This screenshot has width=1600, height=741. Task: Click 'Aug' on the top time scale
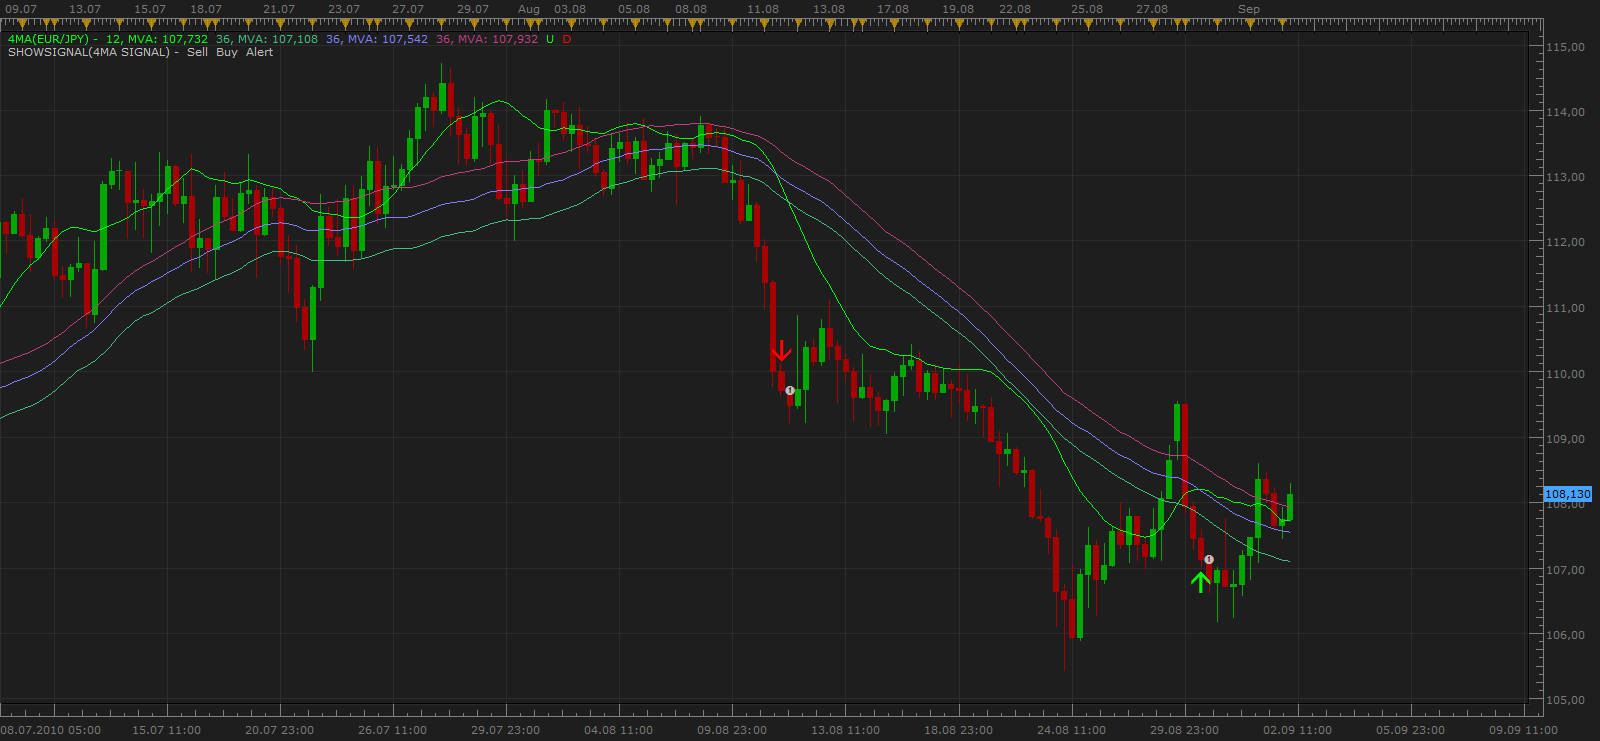coord(529,9)
